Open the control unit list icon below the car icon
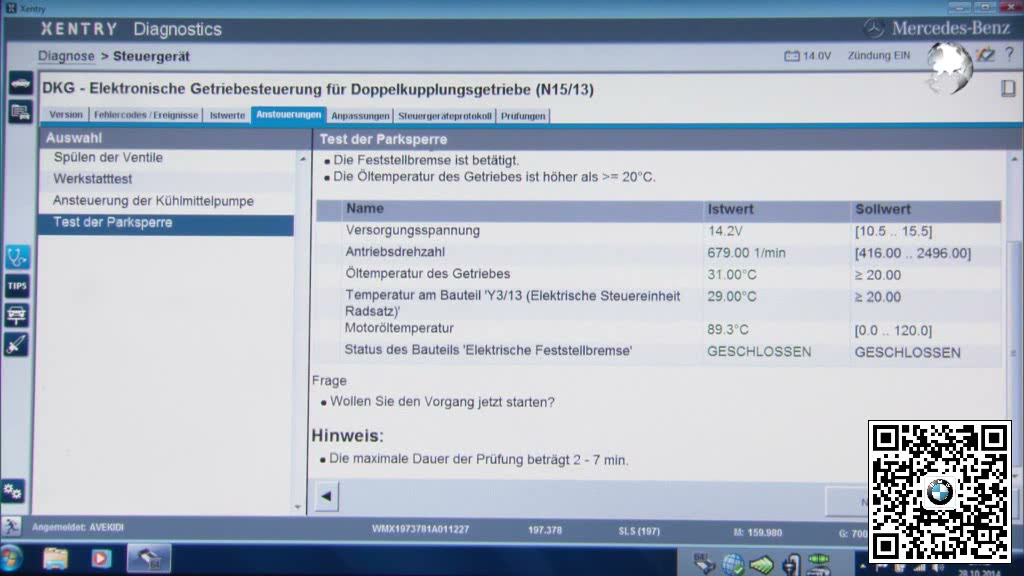The width and height of the screenshot is (1024, 576). coord(20,112)
